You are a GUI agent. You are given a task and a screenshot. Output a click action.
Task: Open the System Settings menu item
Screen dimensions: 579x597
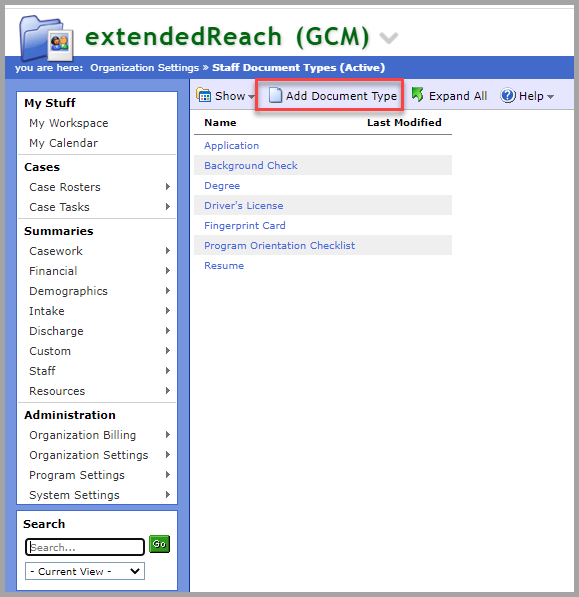(x=74, y=495)
